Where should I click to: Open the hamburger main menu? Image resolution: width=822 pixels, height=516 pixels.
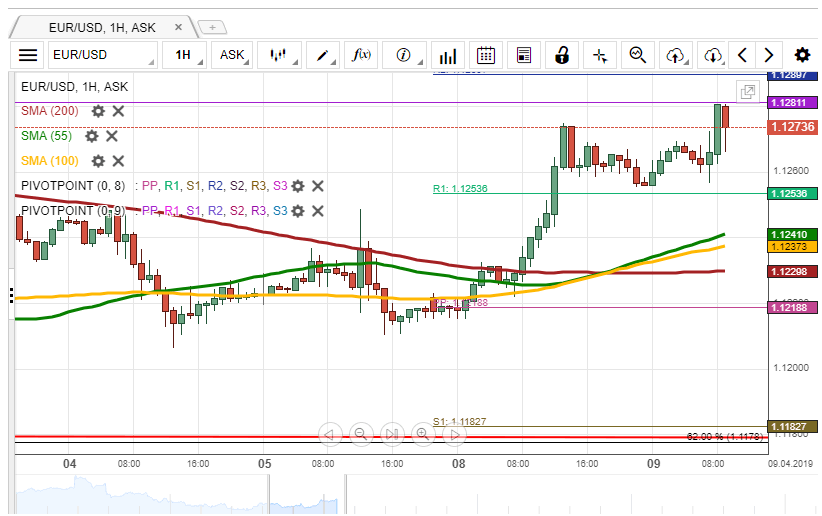tap(28, 55)
